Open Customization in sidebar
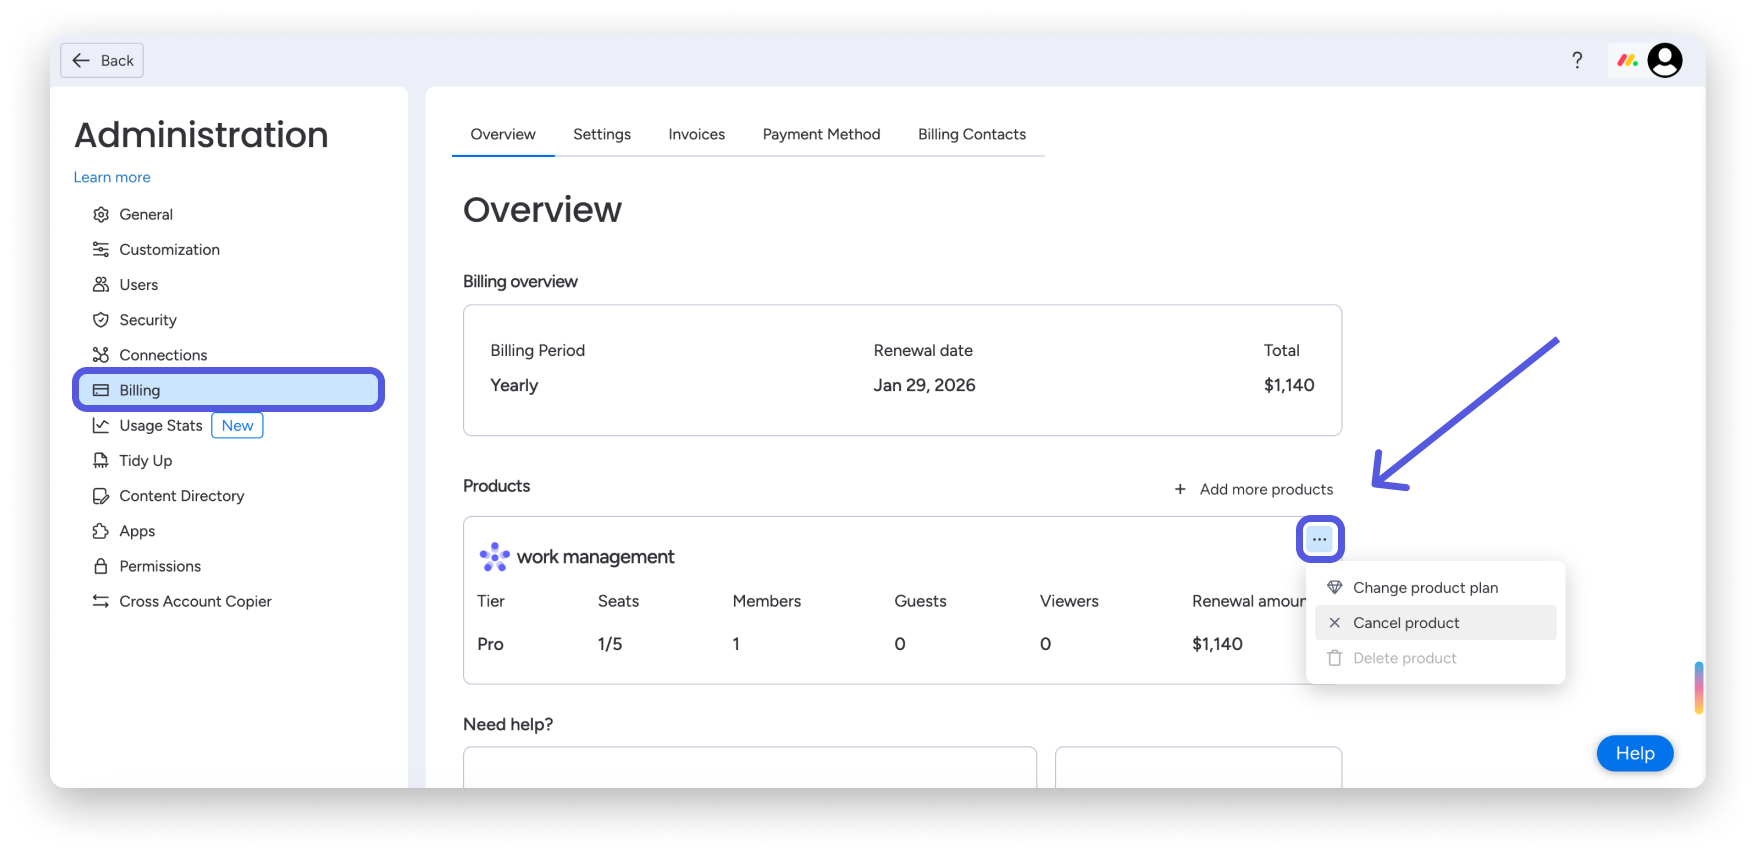 pos(169,249)
